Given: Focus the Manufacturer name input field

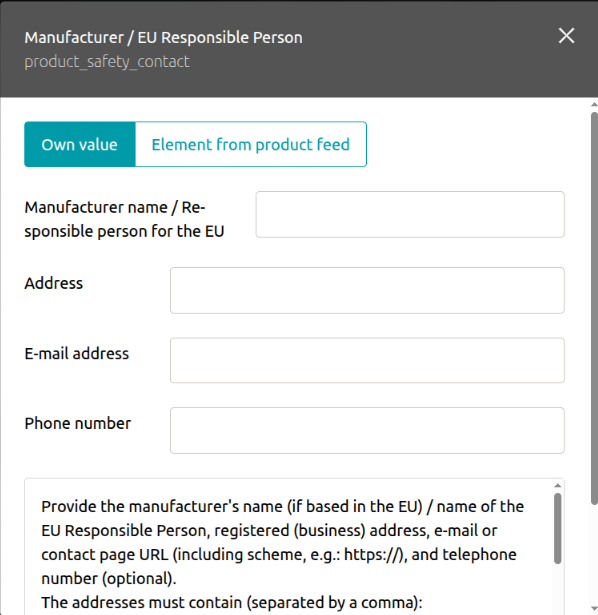Looking at the screenshot, I should click(x=410, y=215).
